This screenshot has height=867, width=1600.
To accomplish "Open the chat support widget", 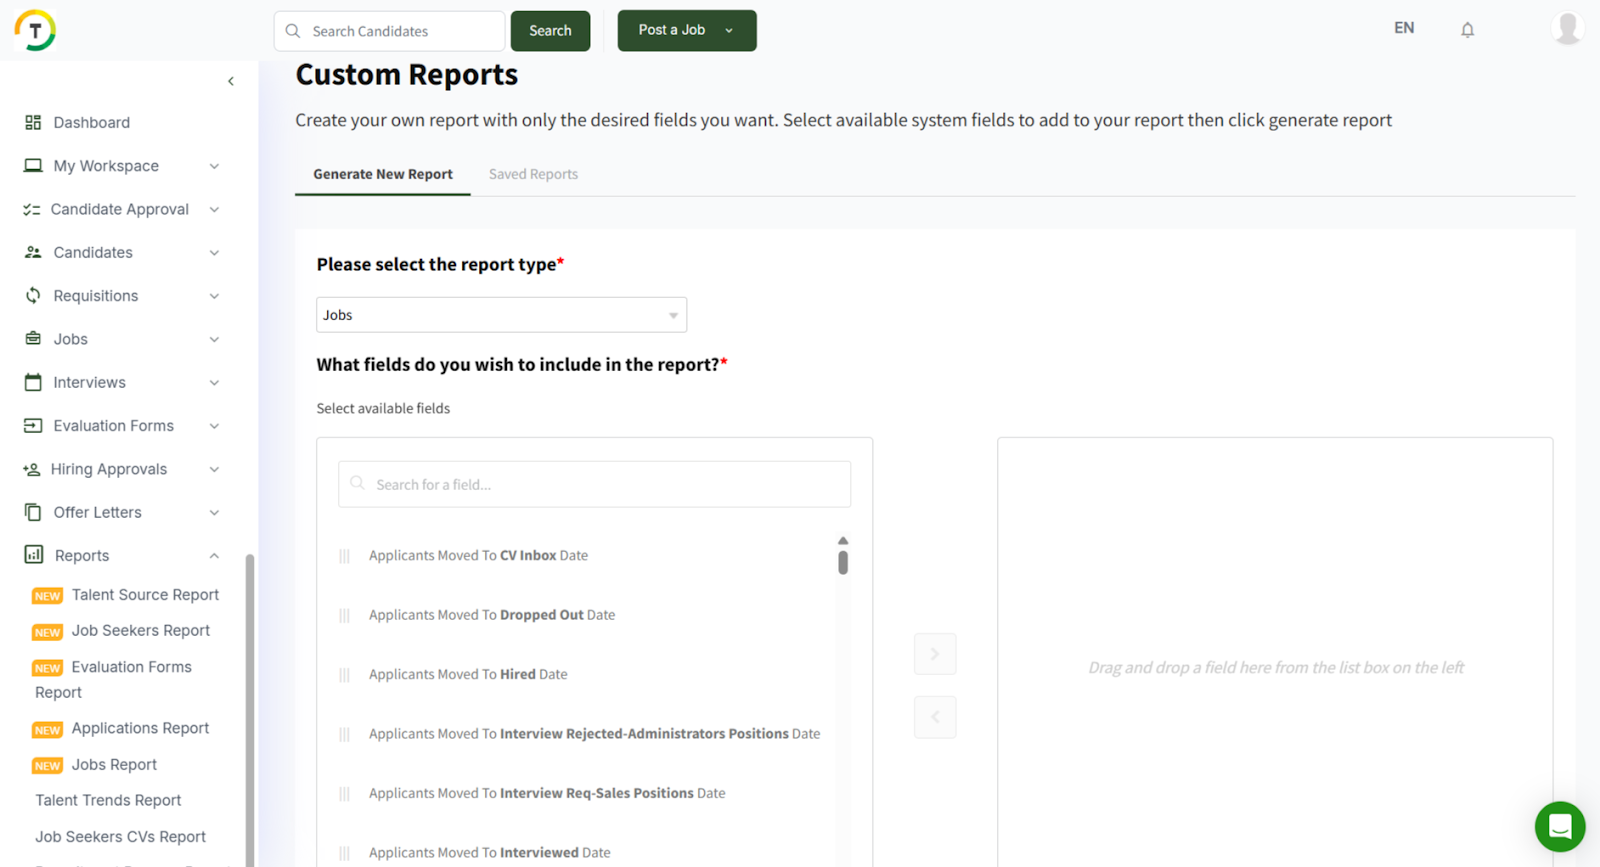I will coord(1559,826).
